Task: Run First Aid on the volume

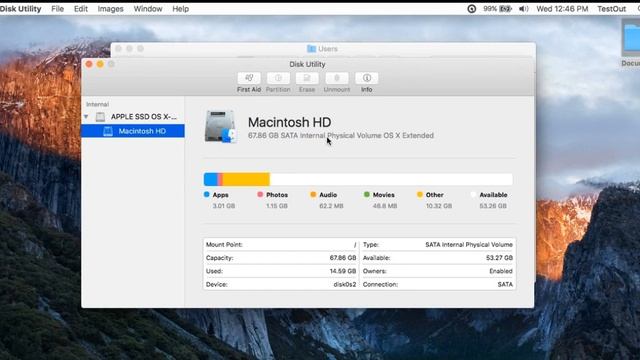Action: click(x=249, y=78)
